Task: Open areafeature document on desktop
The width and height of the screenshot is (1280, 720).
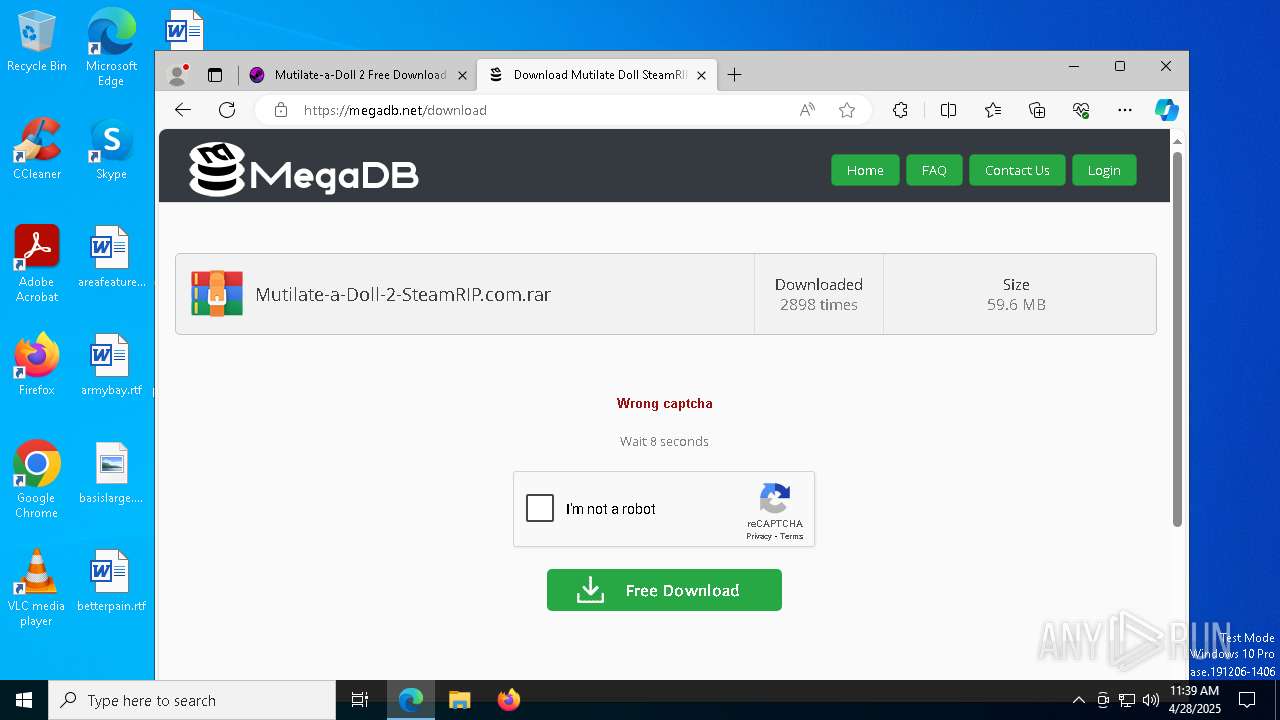Action: click(x=111, y=258)
